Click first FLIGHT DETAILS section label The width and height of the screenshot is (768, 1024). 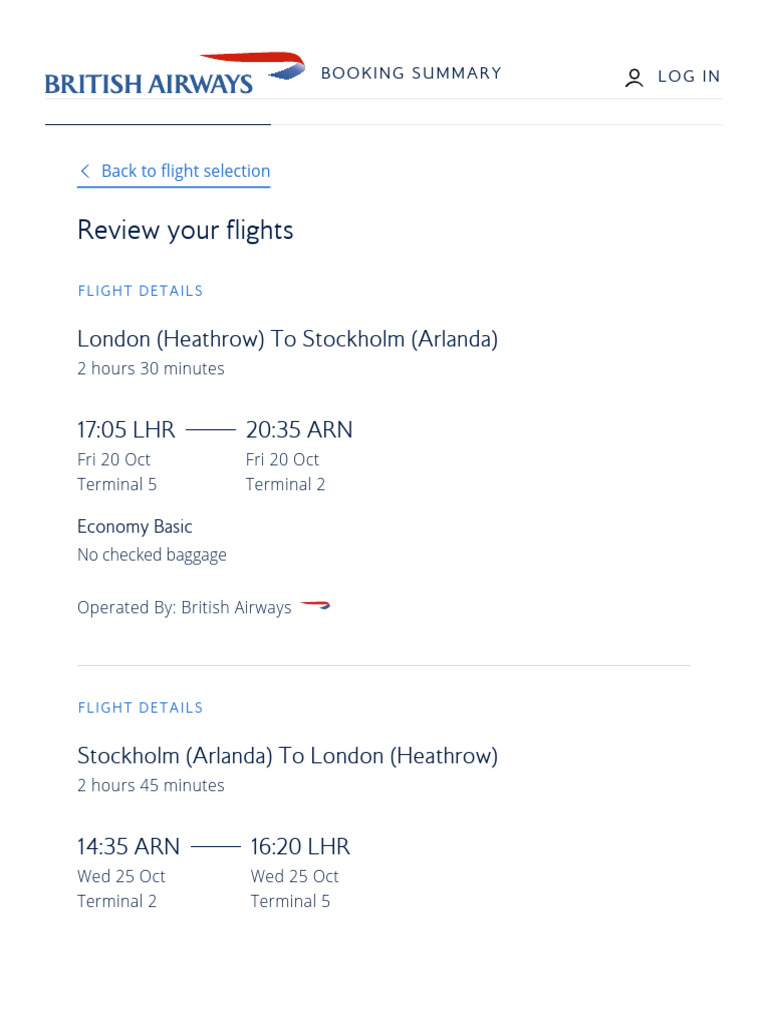point(140,291)
